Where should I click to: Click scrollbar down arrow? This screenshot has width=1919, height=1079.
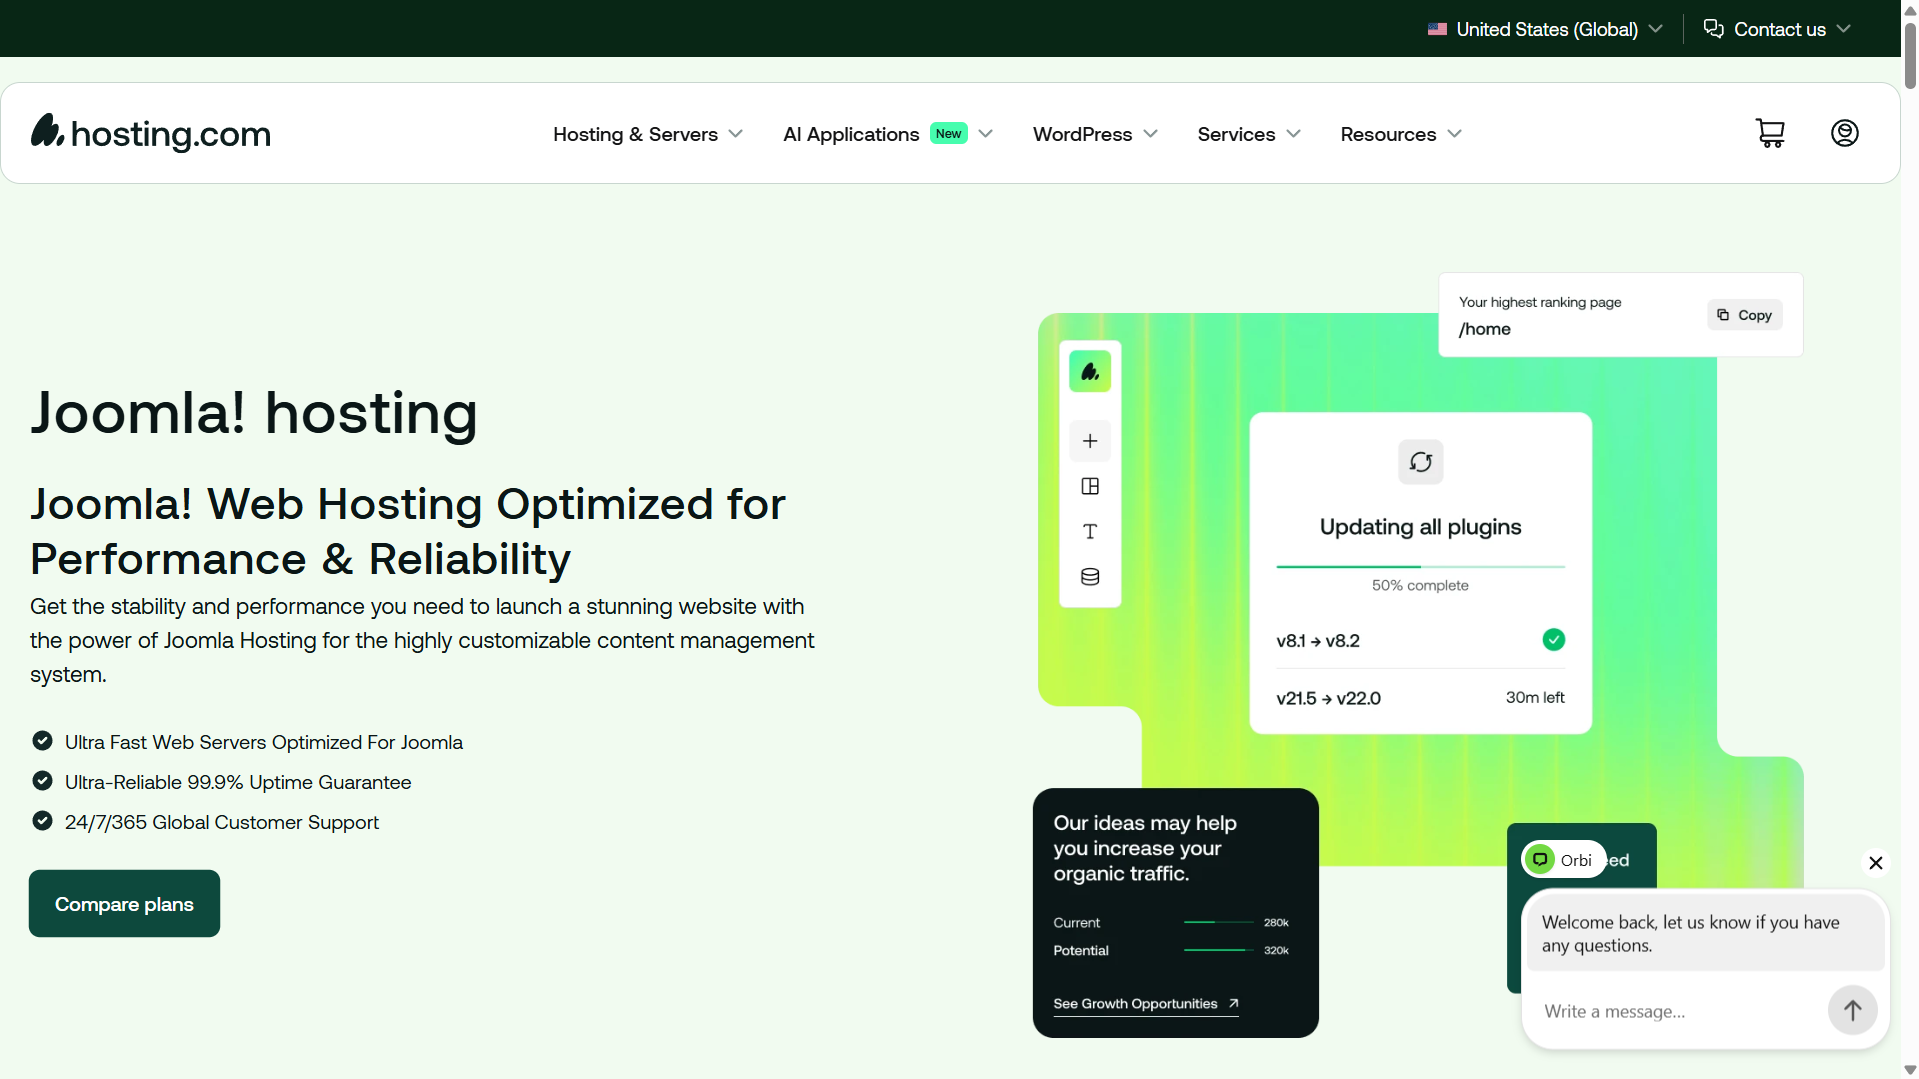pyautogui.click(x=1910, y=1070)
